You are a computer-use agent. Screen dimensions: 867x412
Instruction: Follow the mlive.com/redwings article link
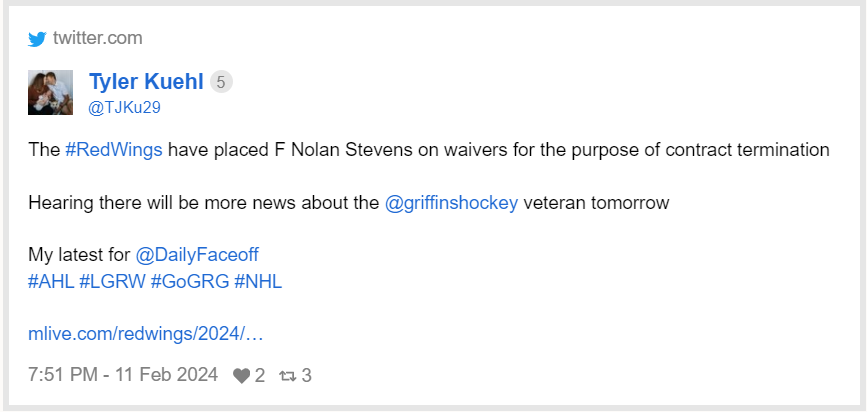coord(146,333)
